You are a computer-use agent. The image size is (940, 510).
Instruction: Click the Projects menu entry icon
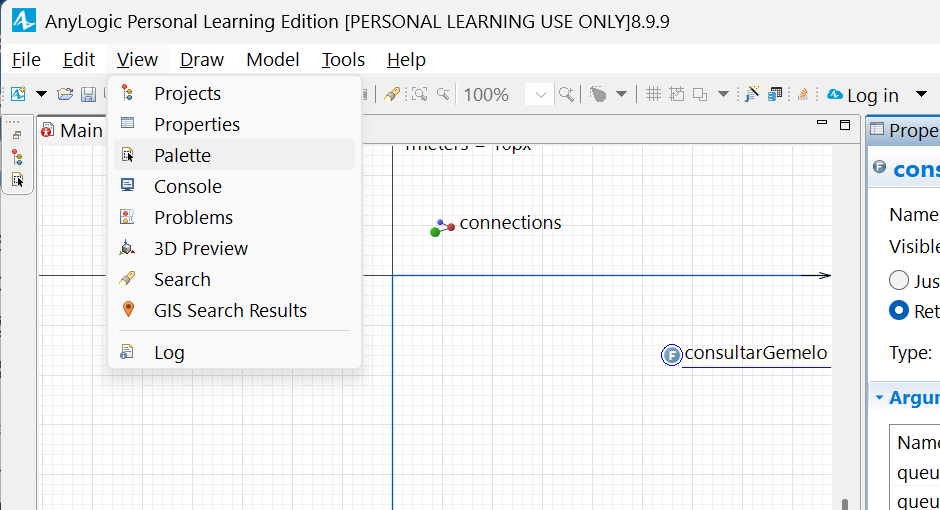tap(127, 92)
